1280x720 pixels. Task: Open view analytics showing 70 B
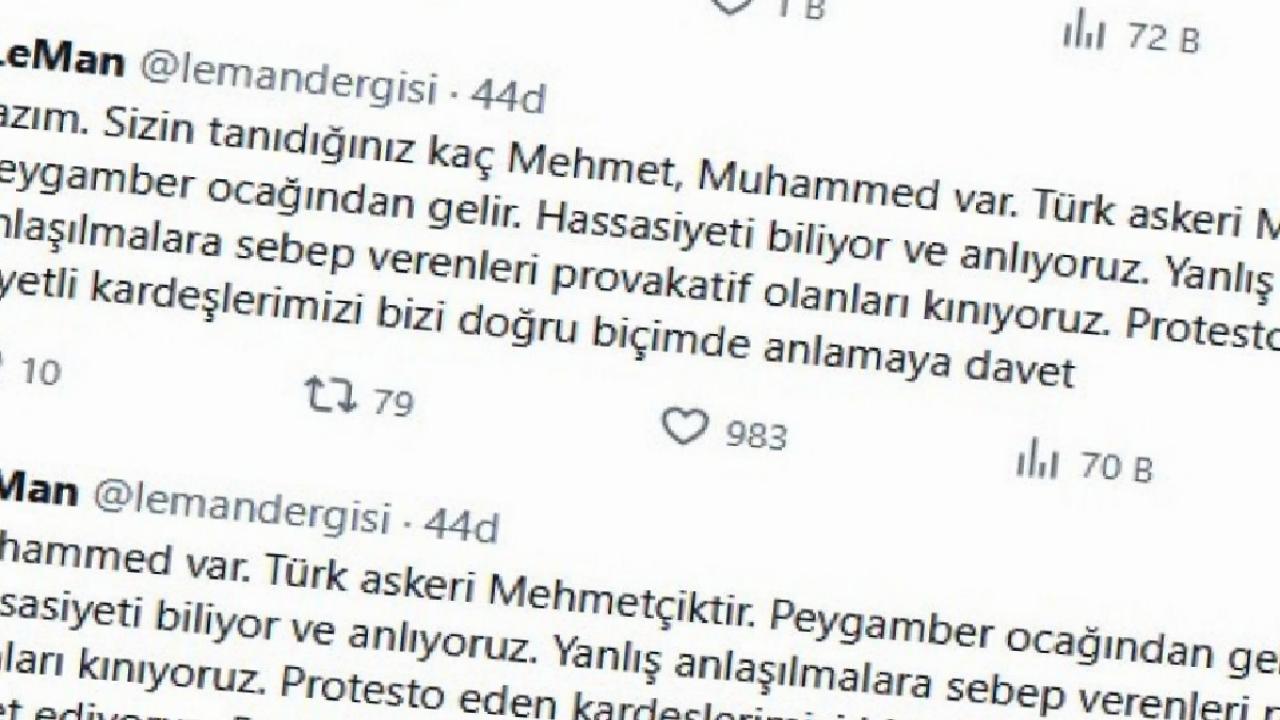pos(1037,459)
